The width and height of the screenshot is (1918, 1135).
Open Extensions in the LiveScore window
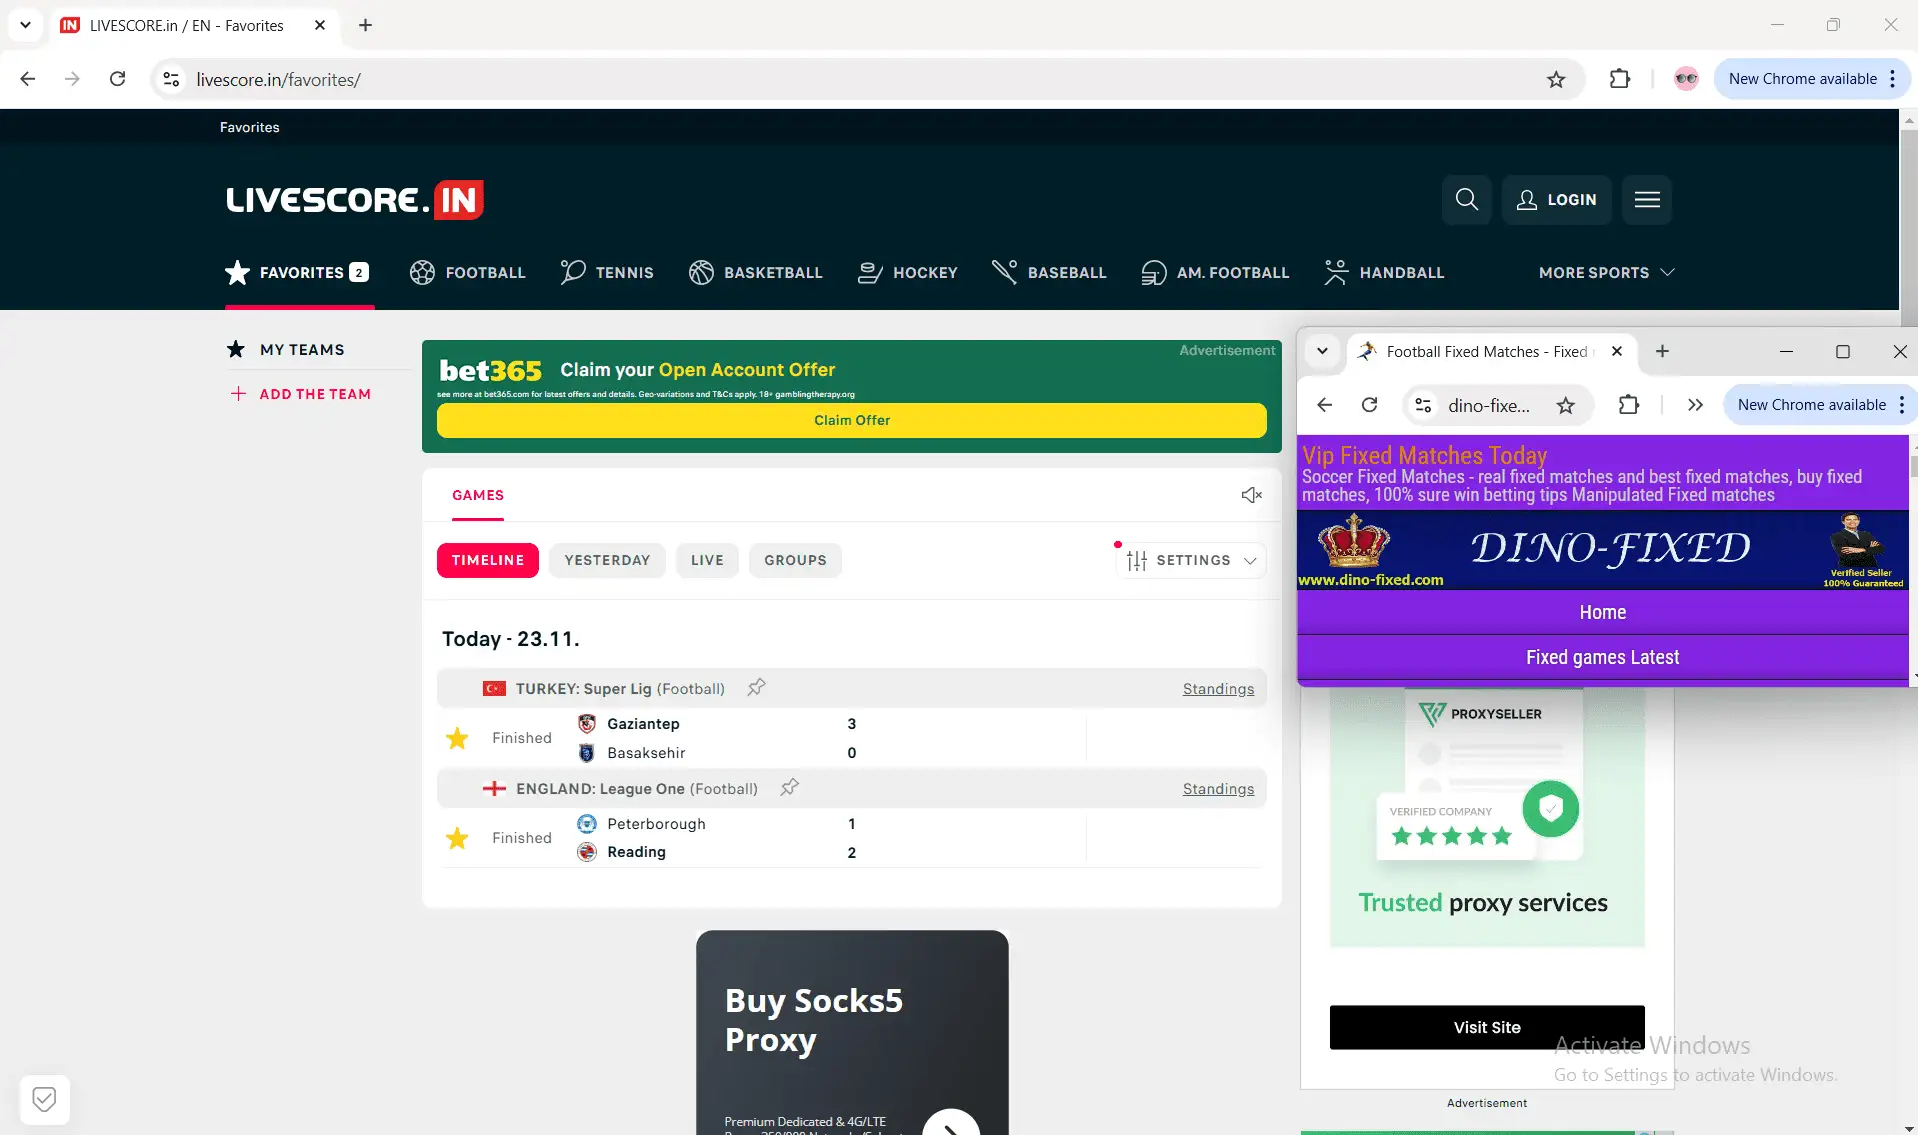coord(1620,79)
